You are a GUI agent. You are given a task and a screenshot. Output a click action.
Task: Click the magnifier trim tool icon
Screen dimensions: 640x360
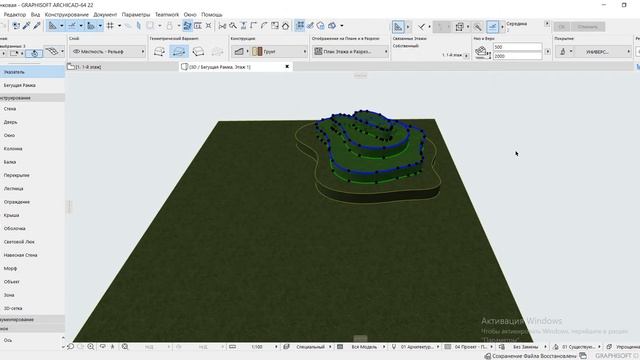tap(233, 26)
